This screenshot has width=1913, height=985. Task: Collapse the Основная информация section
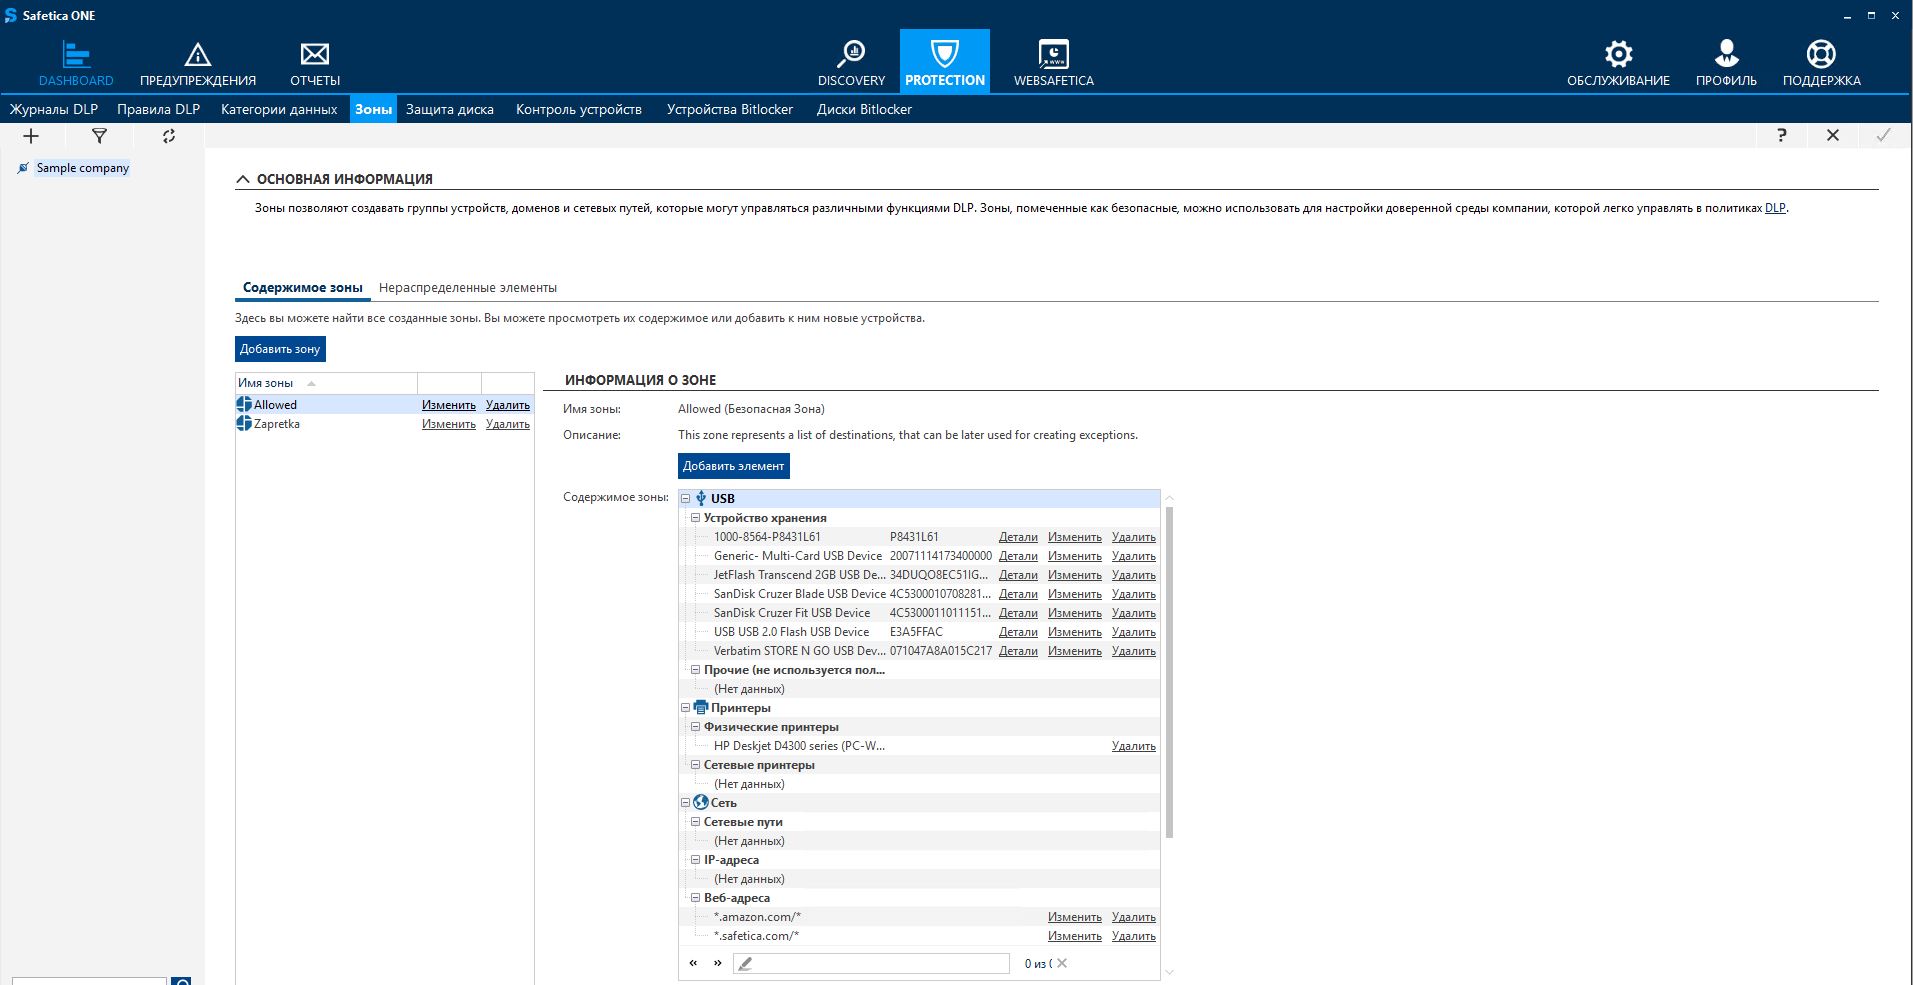(x=242, y=179)
